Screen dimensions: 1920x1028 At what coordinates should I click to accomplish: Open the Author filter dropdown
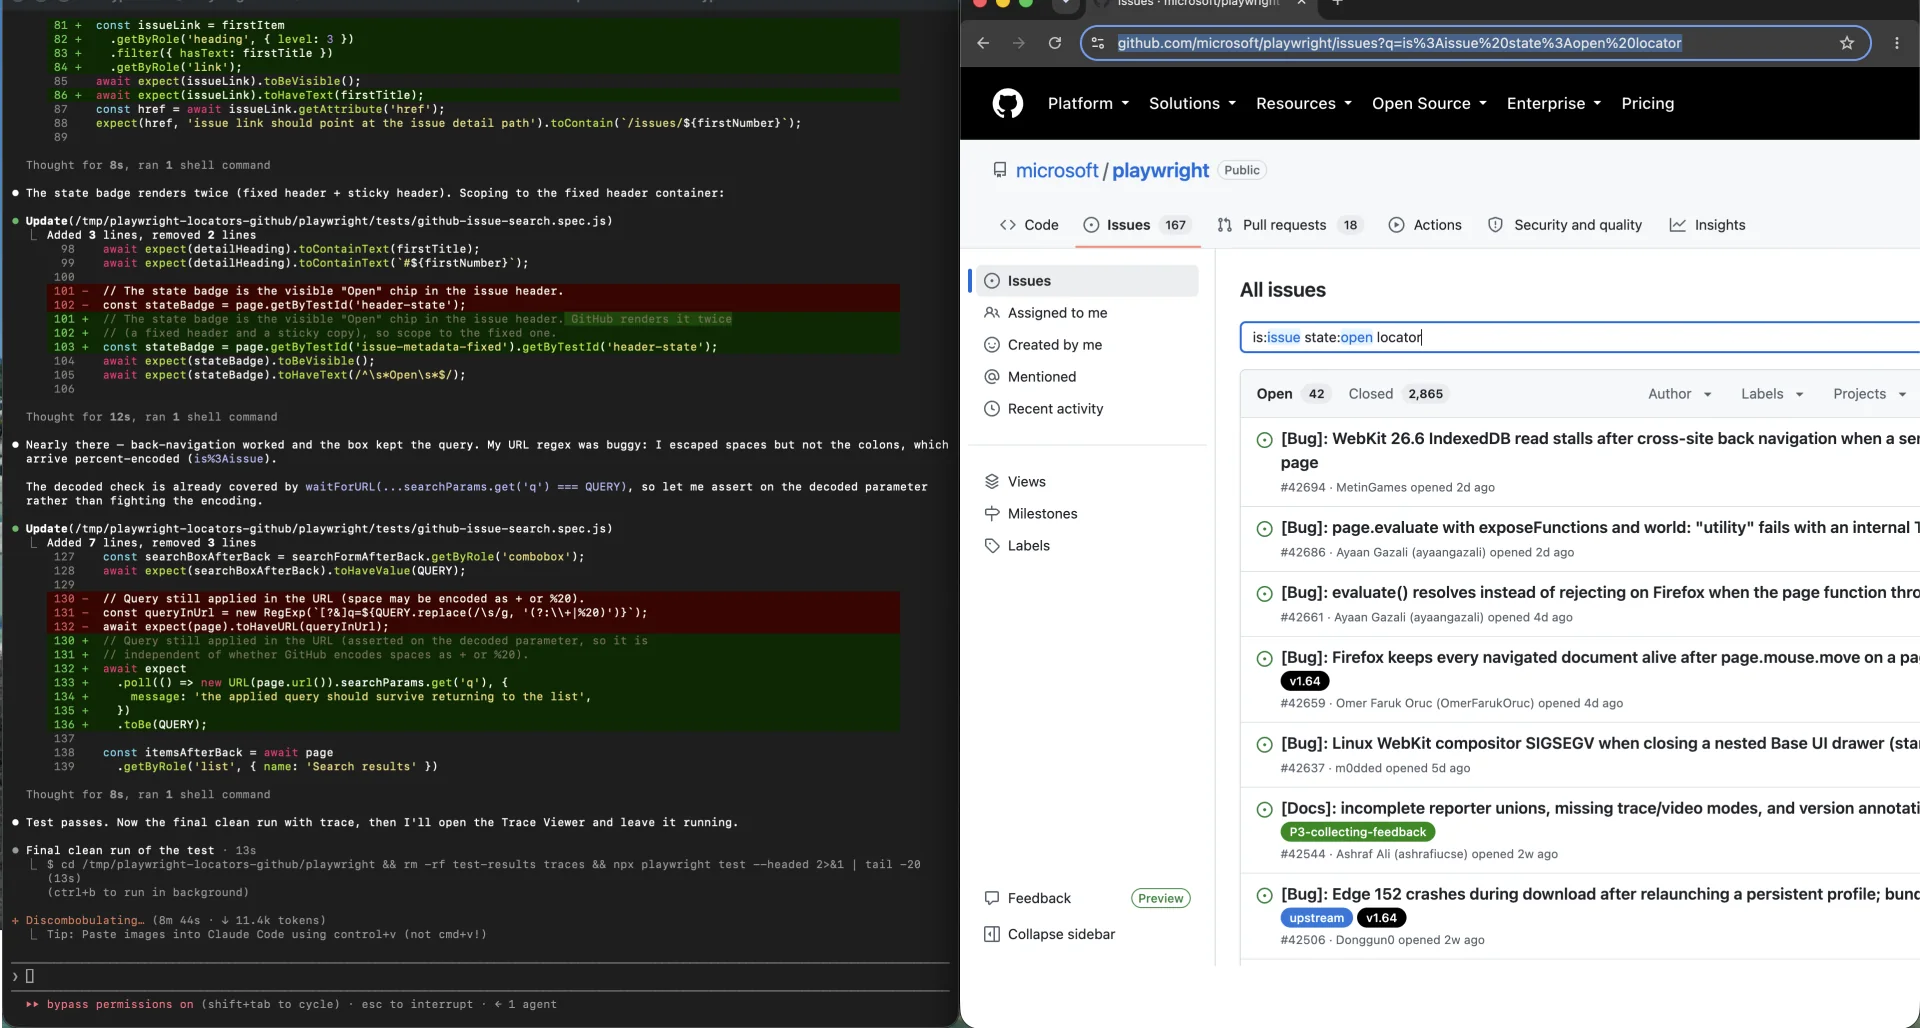[1680, 394]
